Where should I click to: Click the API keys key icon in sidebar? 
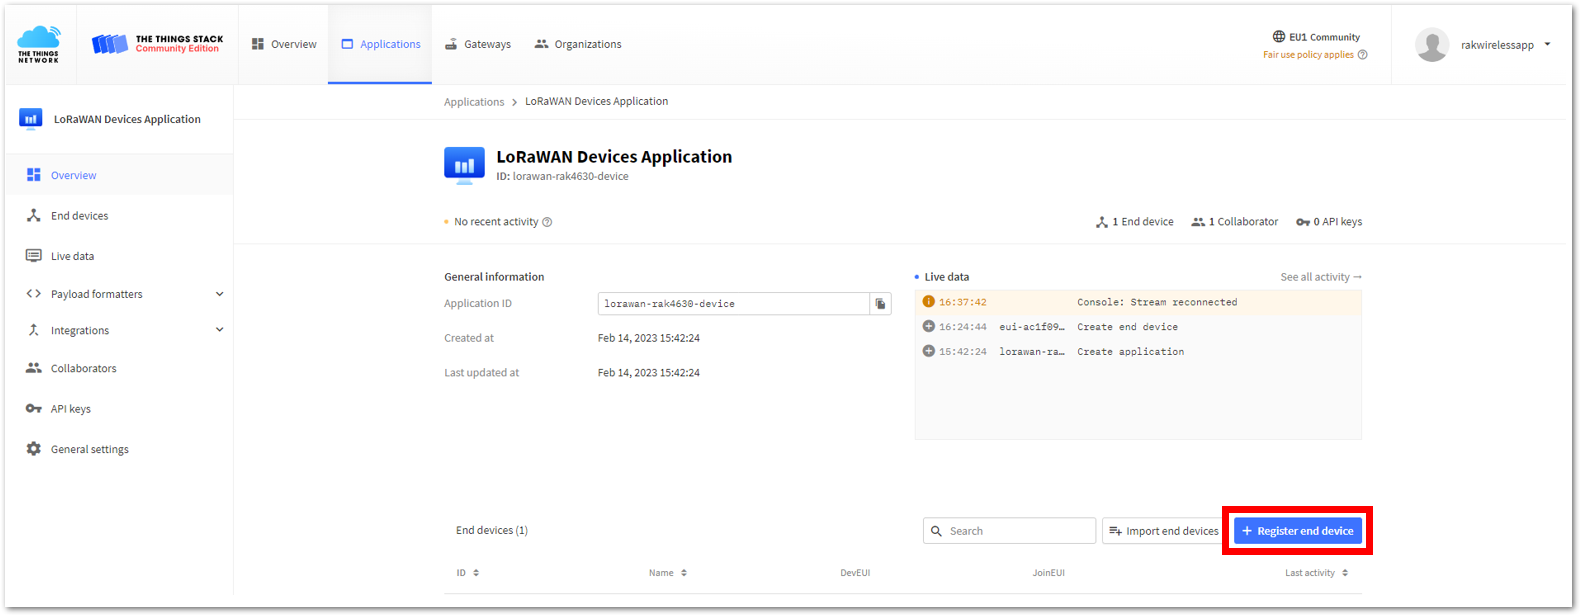tap(33, 409)
